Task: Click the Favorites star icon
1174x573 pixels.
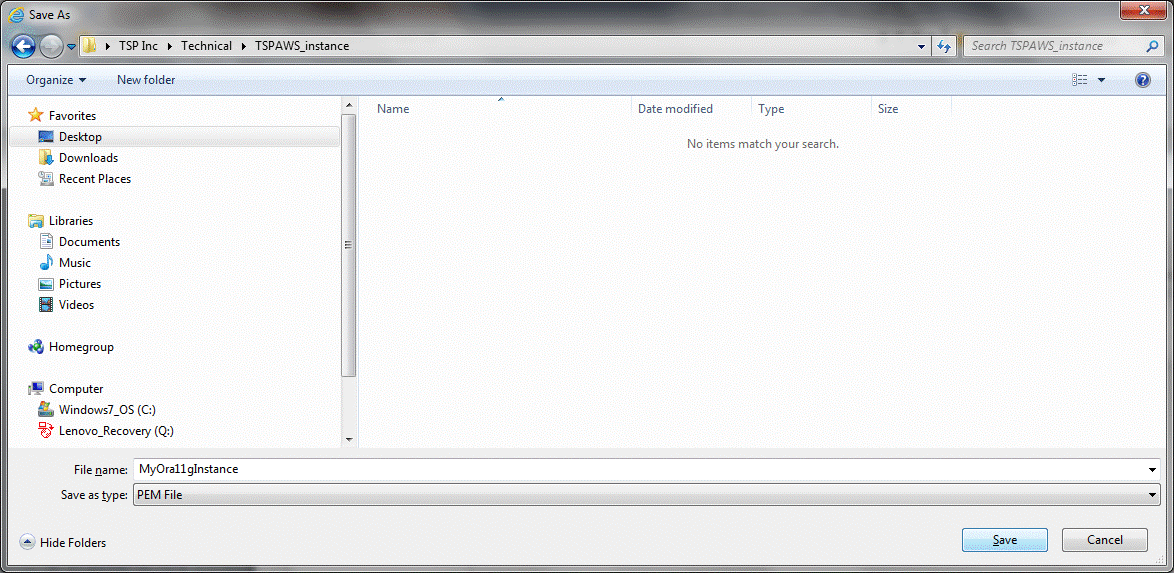Action: point(35,115)
